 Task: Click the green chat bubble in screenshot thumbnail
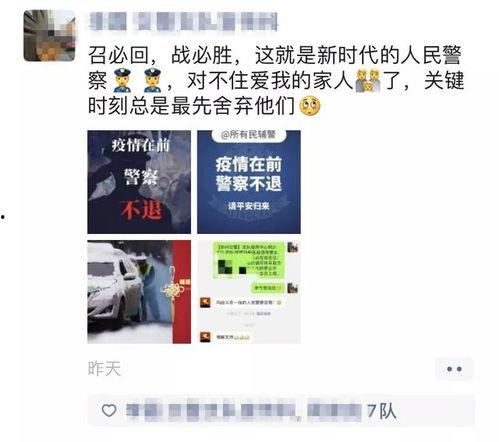(x=249, y=260)
